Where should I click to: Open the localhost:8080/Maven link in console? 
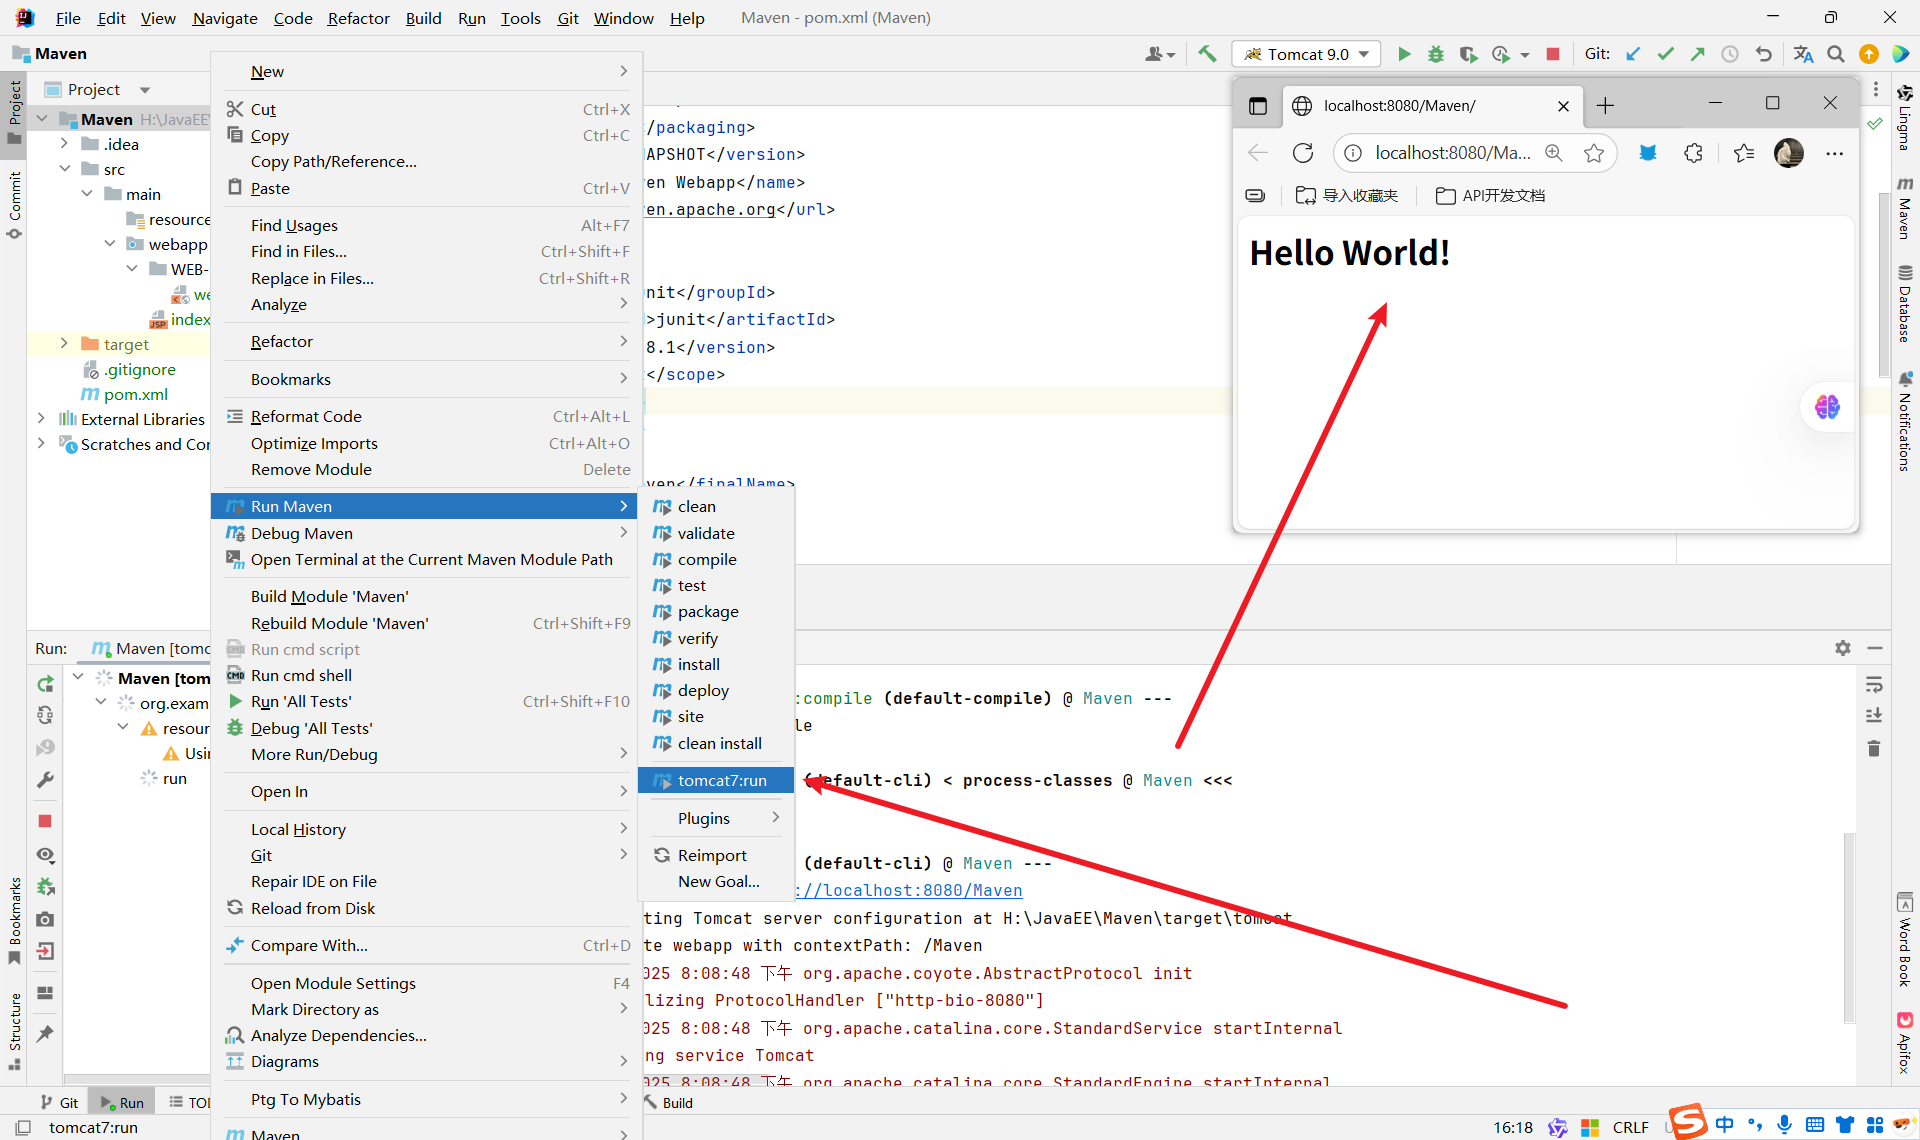(x=910, y=890)
